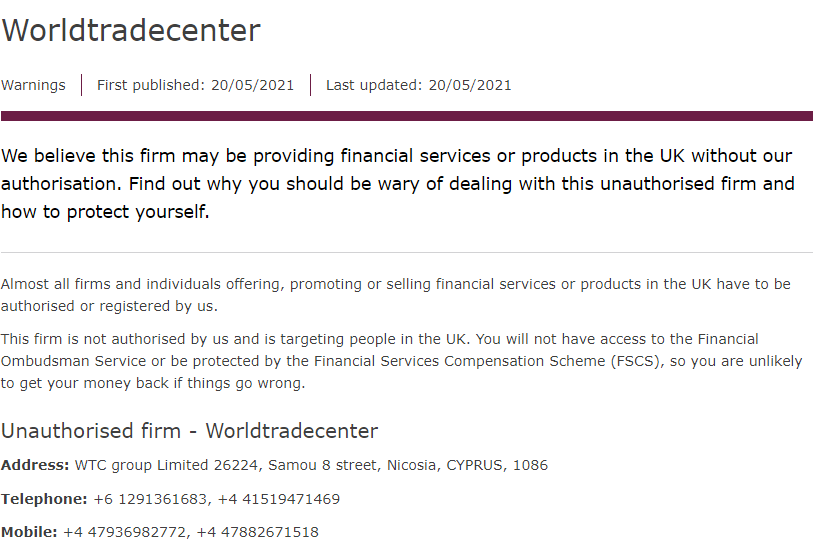Click the phone number +4 41519471469
835x546 pixels.
pyautogui.click(x=279, y=499)
